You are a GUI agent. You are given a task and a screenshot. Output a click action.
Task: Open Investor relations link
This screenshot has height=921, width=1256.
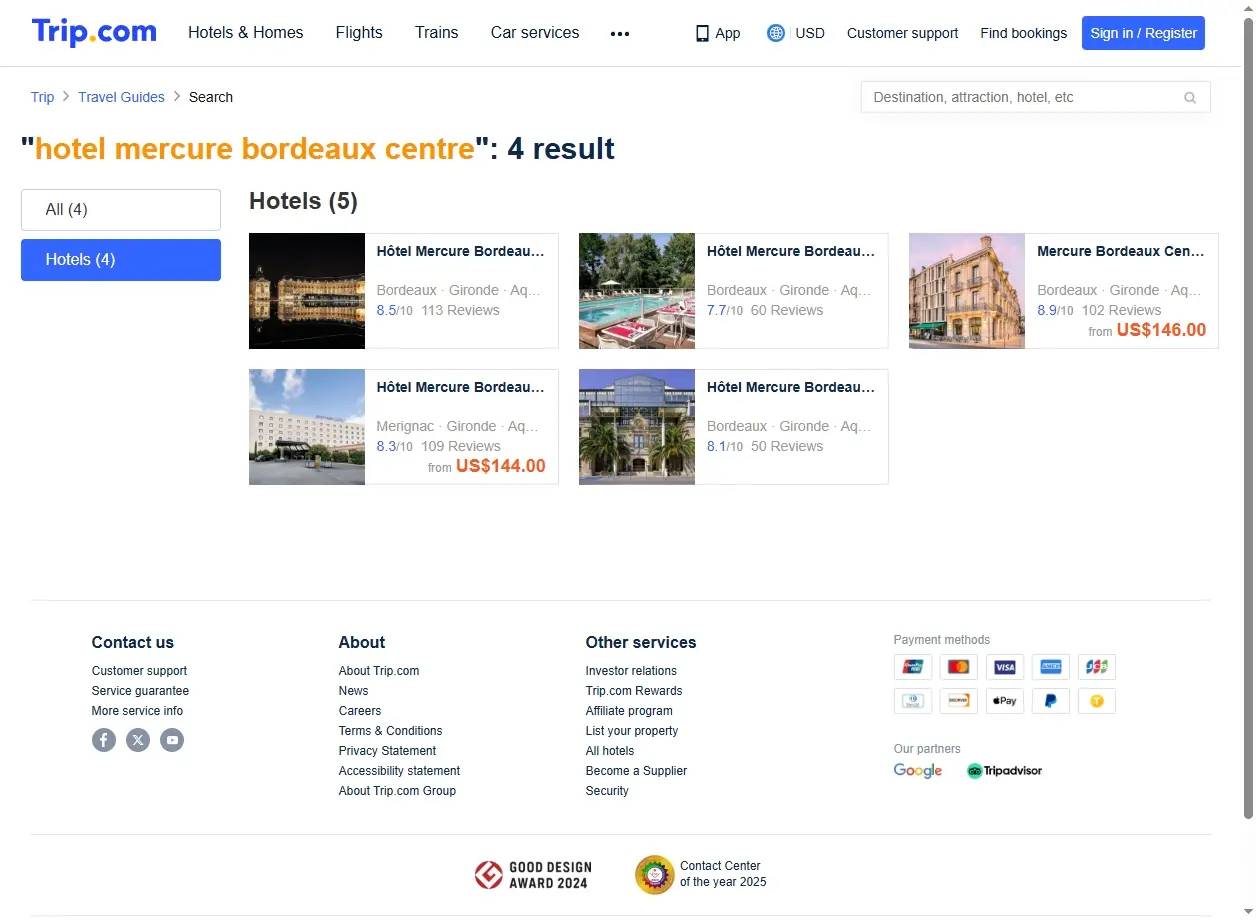[631, 671]
